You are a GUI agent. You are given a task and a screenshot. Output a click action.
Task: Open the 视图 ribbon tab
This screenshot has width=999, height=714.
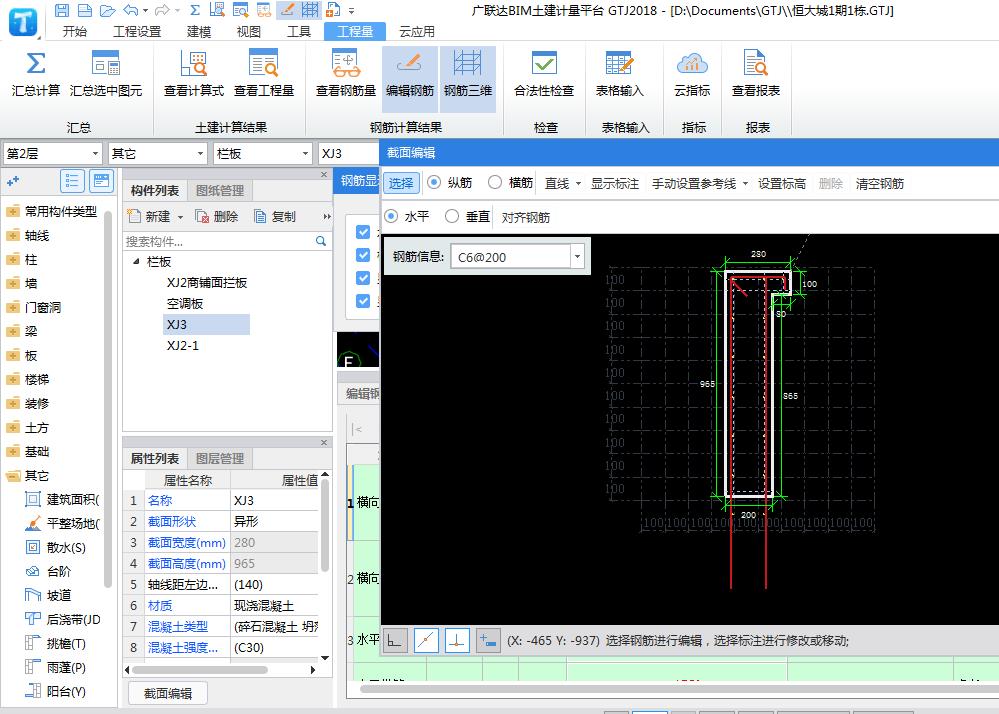coord(248,31)
